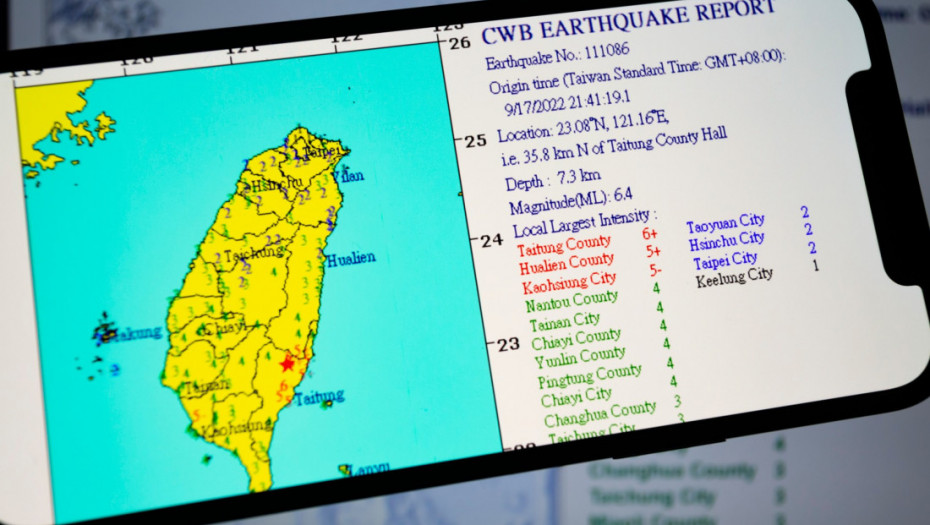Click the Taipei label on the map
The width and height of the screenshot is (930, 525).
(323, 152)
